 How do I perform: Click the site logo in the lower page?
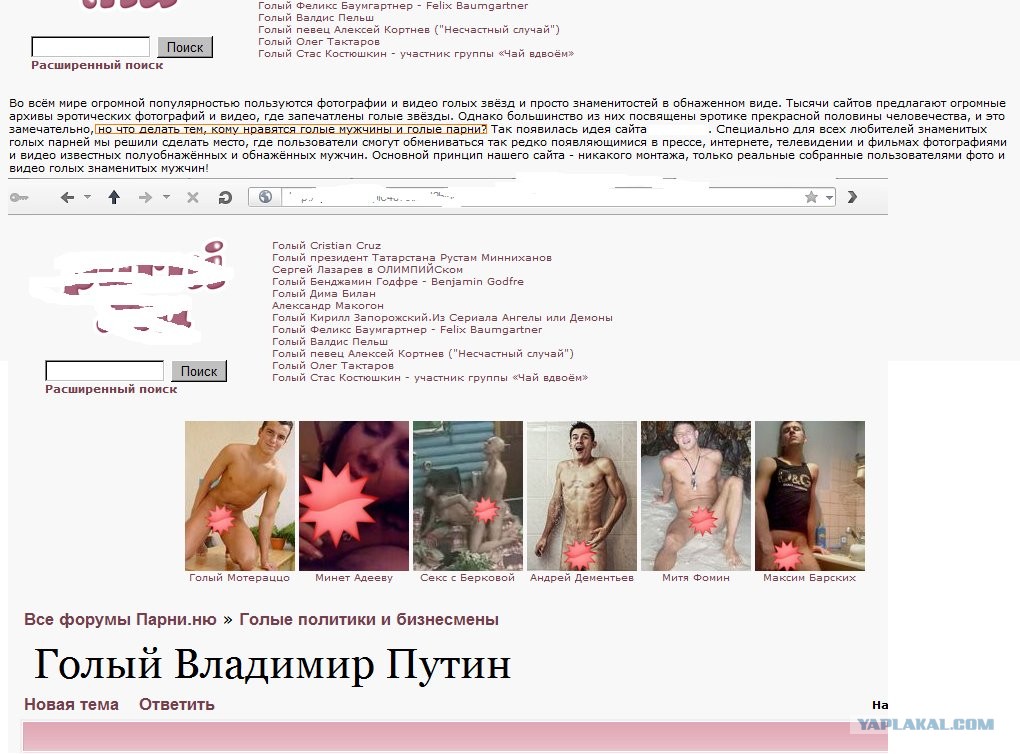pyautogui.click(x=130, y=293)
